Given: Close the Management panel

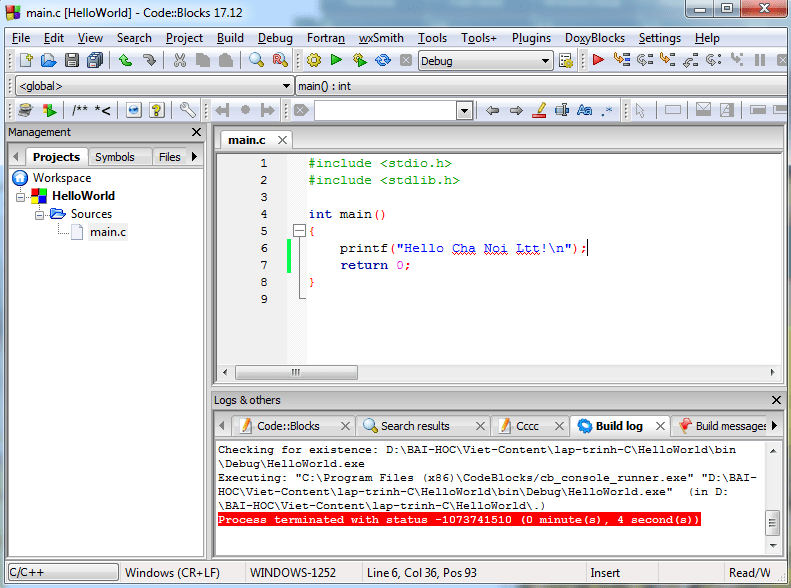Looking at the screenshot, I should pyautogui.click(x=196, y=132).
